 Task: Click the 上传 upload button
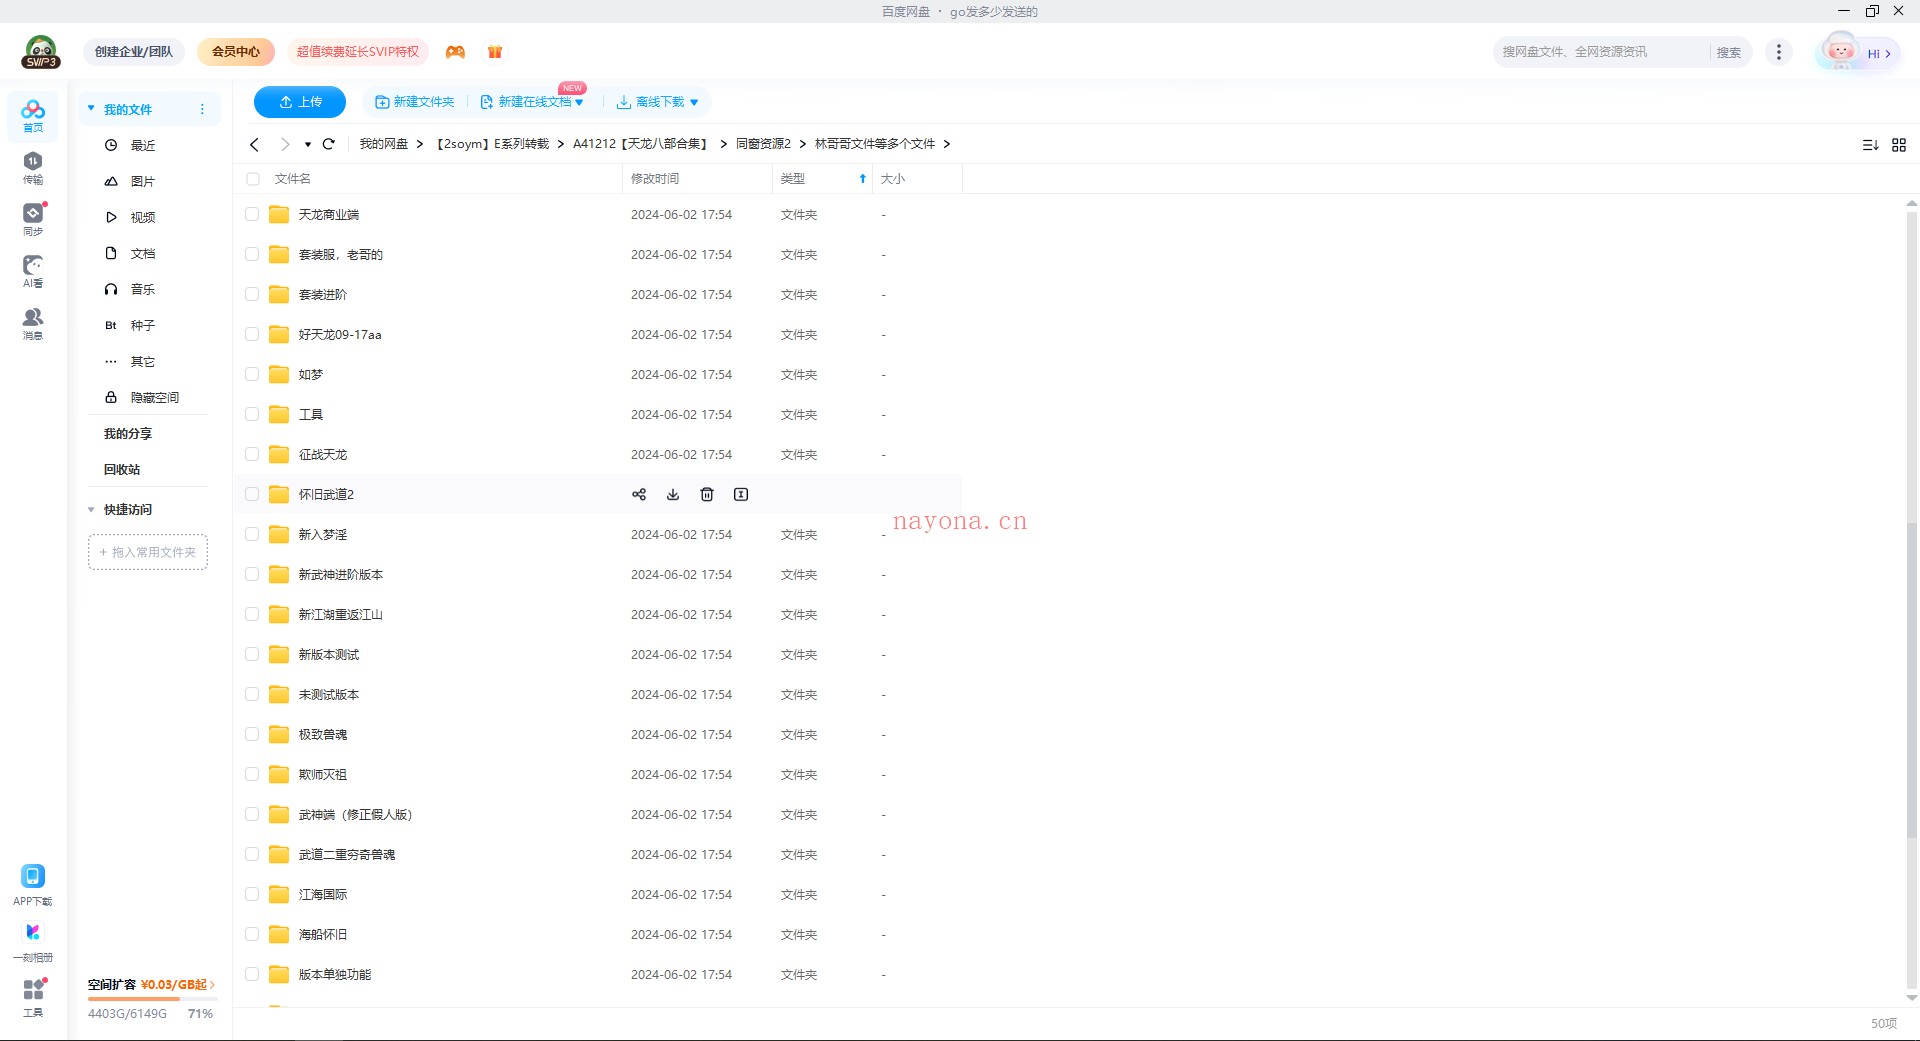coord(300,102)
